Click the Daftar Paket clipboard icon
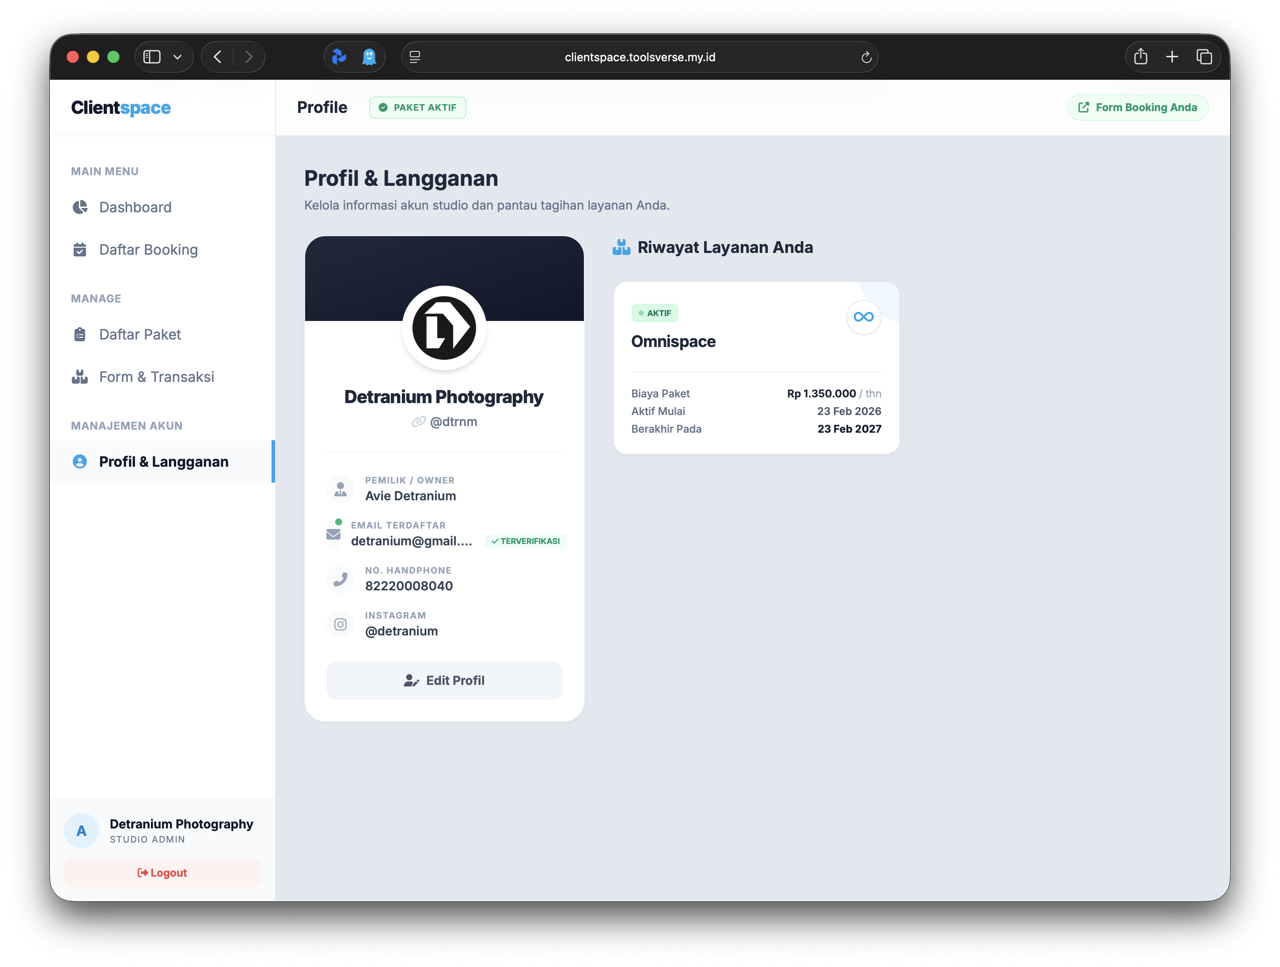The width and height of the screenshot is (1280, 967). coord(79,334)
